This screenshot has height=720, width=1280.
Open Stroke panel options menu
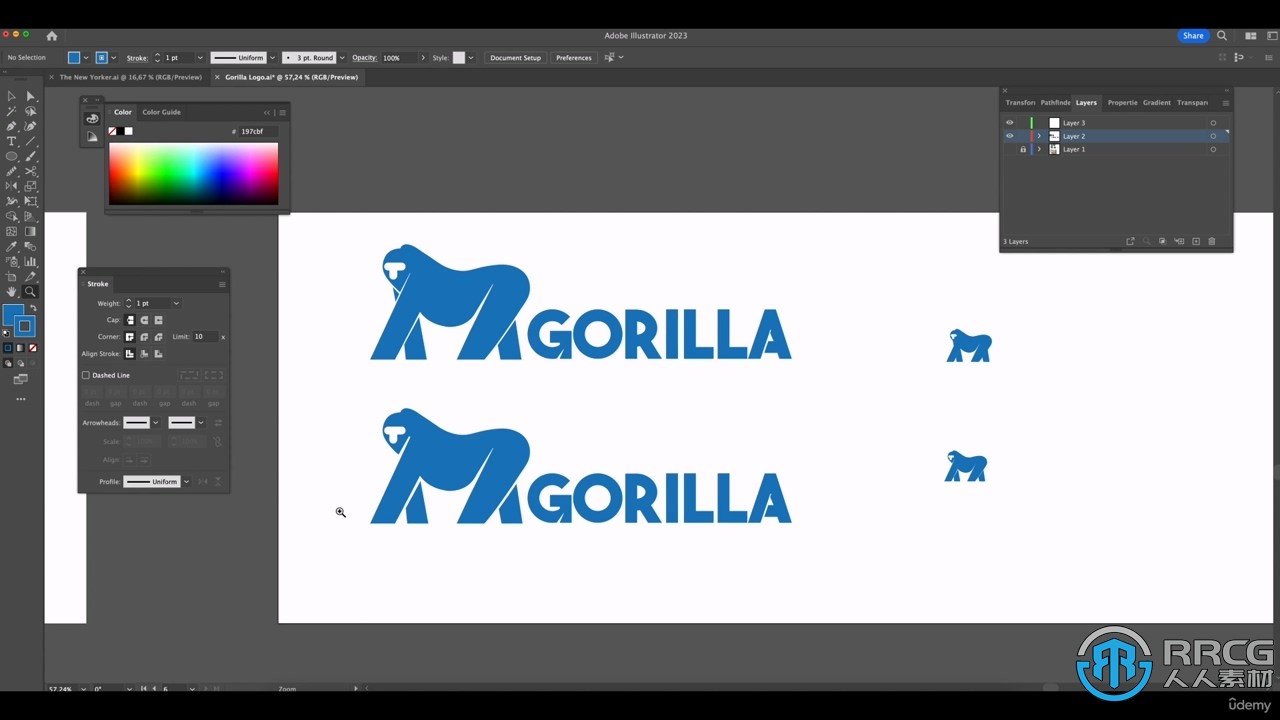click(222, 284)
